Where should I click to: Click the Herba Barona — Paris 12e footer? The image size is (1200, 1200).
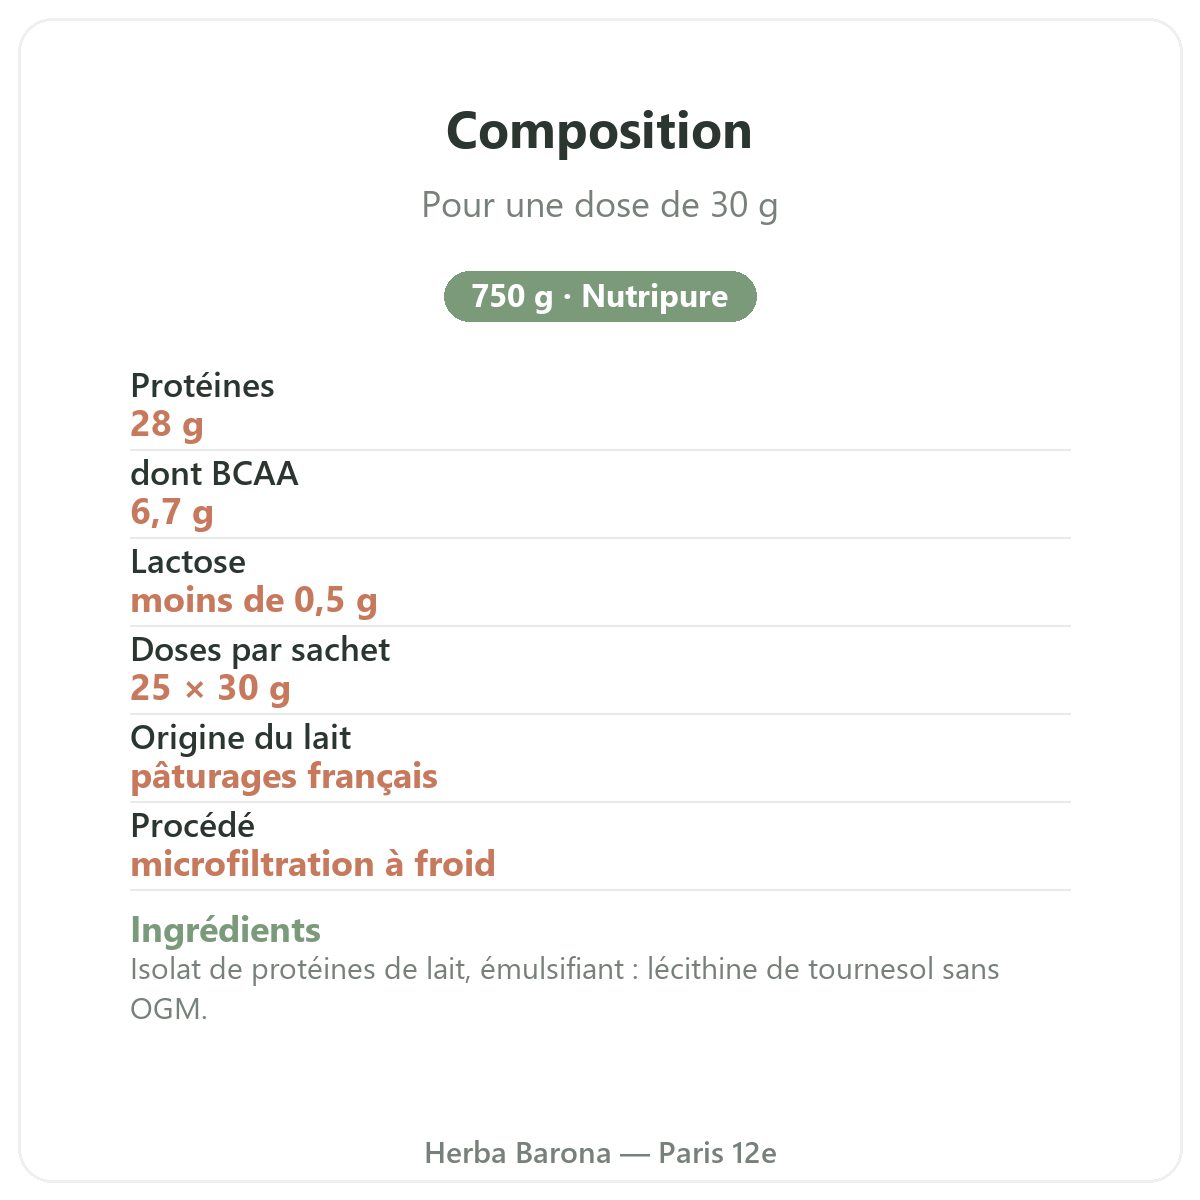(600, 1153)
